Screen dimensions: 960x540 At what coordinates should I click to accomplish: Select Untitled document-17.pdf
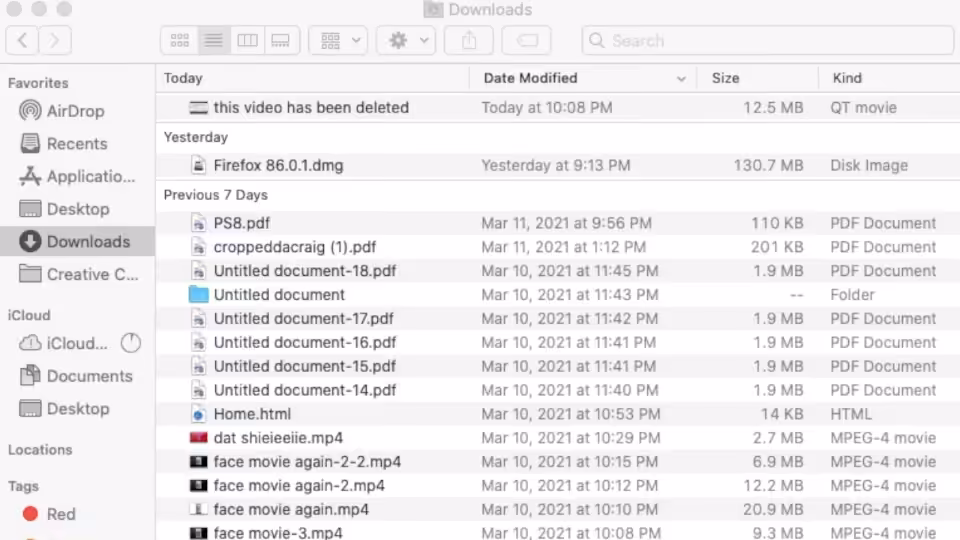(x=558, y=318)
